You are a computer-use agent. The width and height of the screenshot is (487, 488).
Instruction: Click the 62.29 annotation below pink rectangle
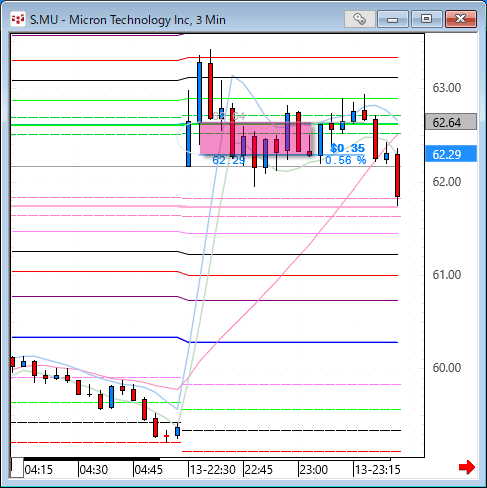[x=229, y=160]
